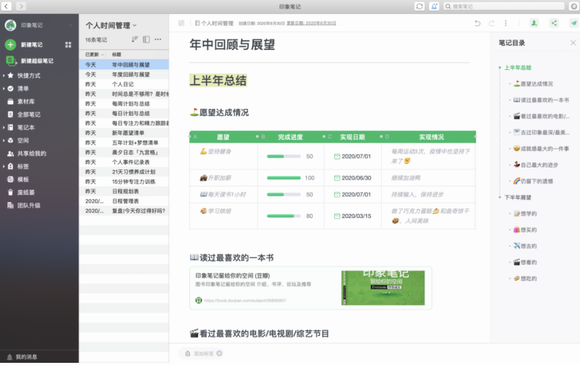This screenshot has width=580, height=365.
Task: Open the note's three-dot more options
Action: click(505, 23)
